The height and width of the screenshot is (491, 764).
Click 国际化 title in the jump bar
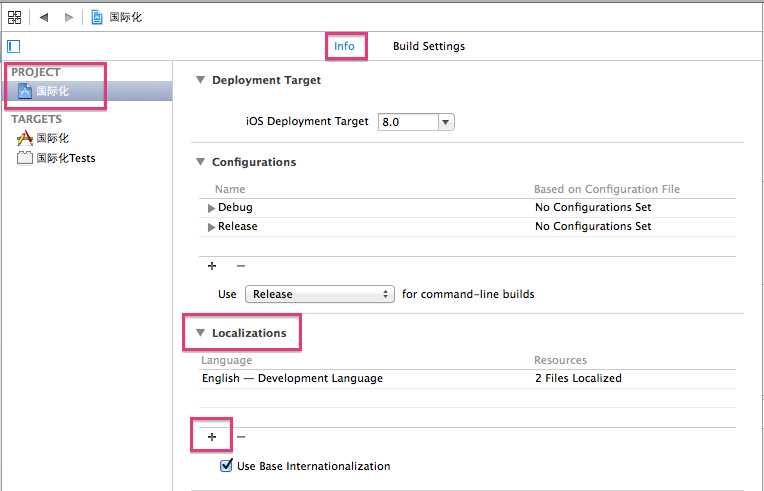126,18
